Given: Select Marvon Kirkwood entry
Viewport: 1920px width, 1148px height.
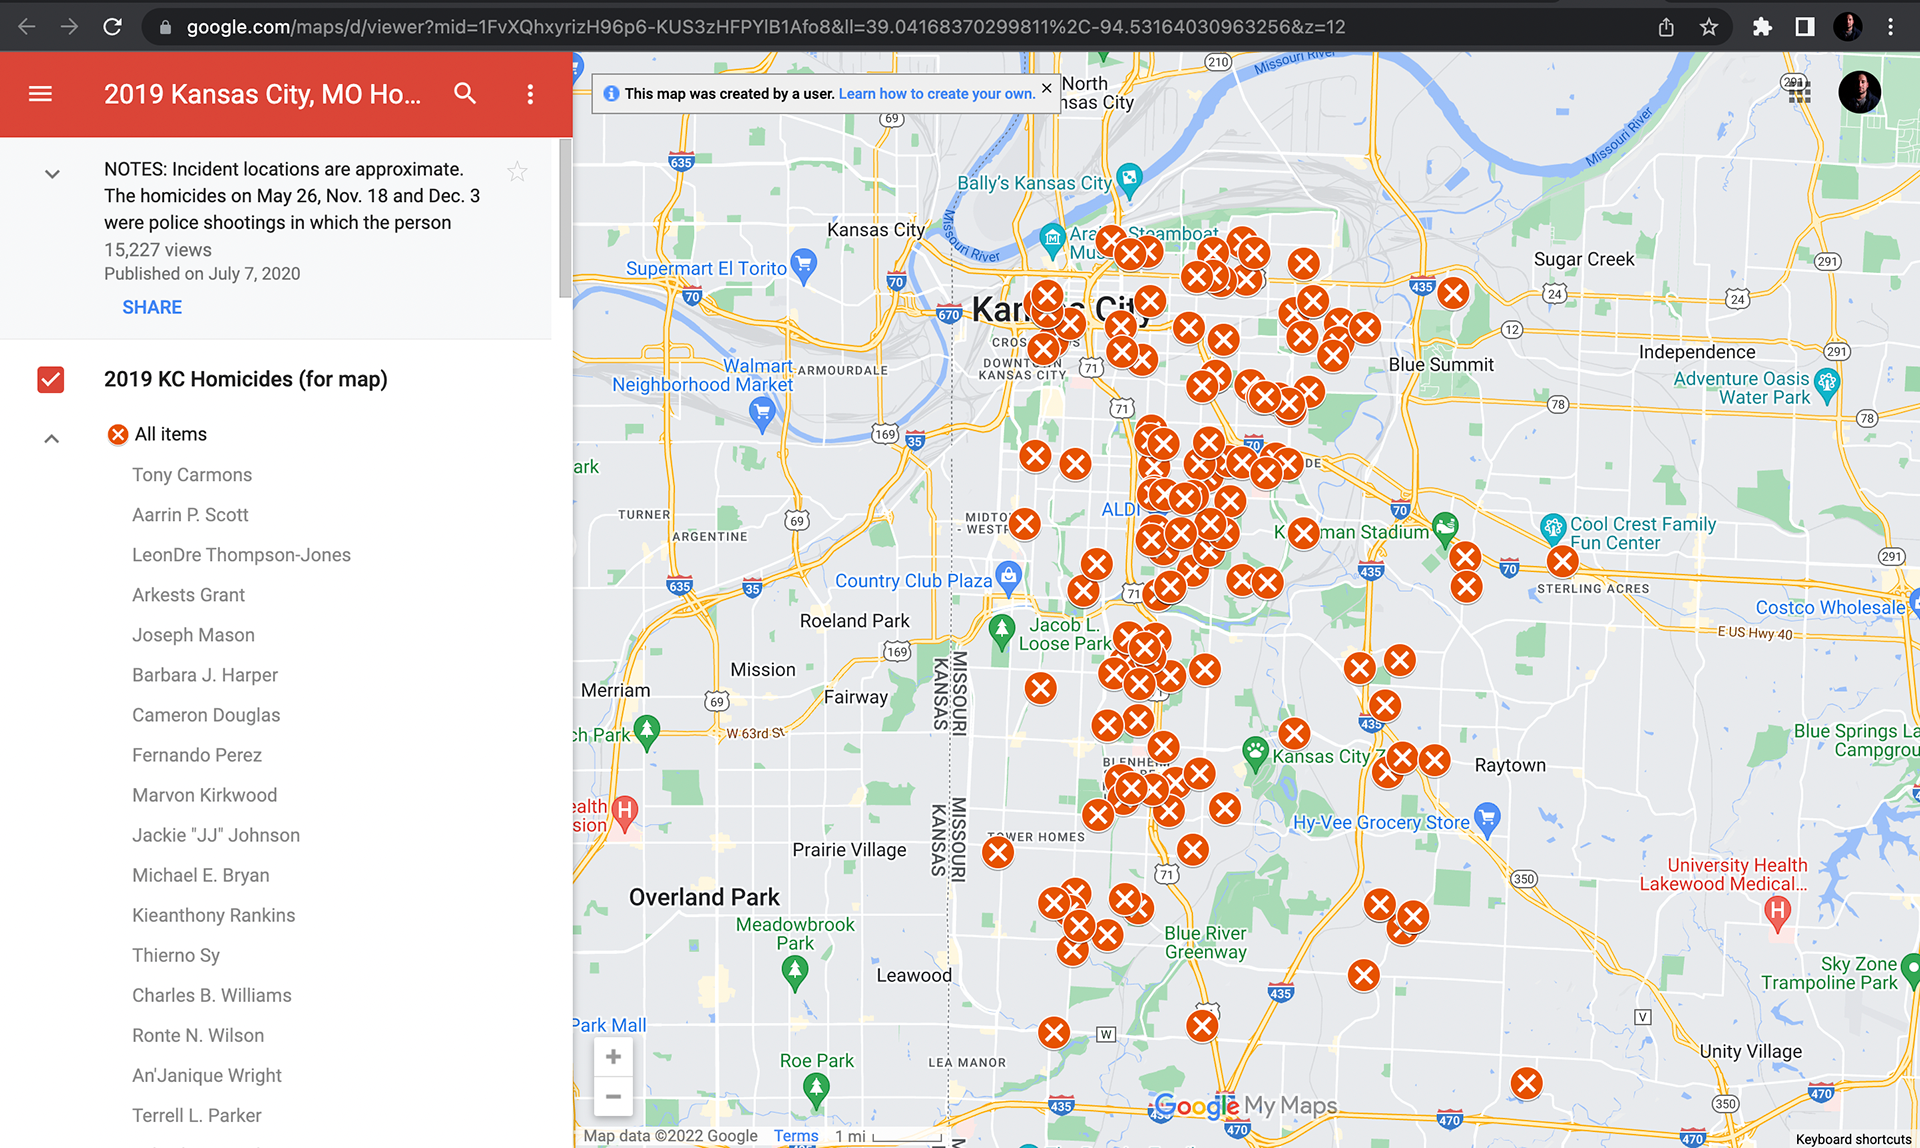Looking at the screenshot, I should [204, 795].
